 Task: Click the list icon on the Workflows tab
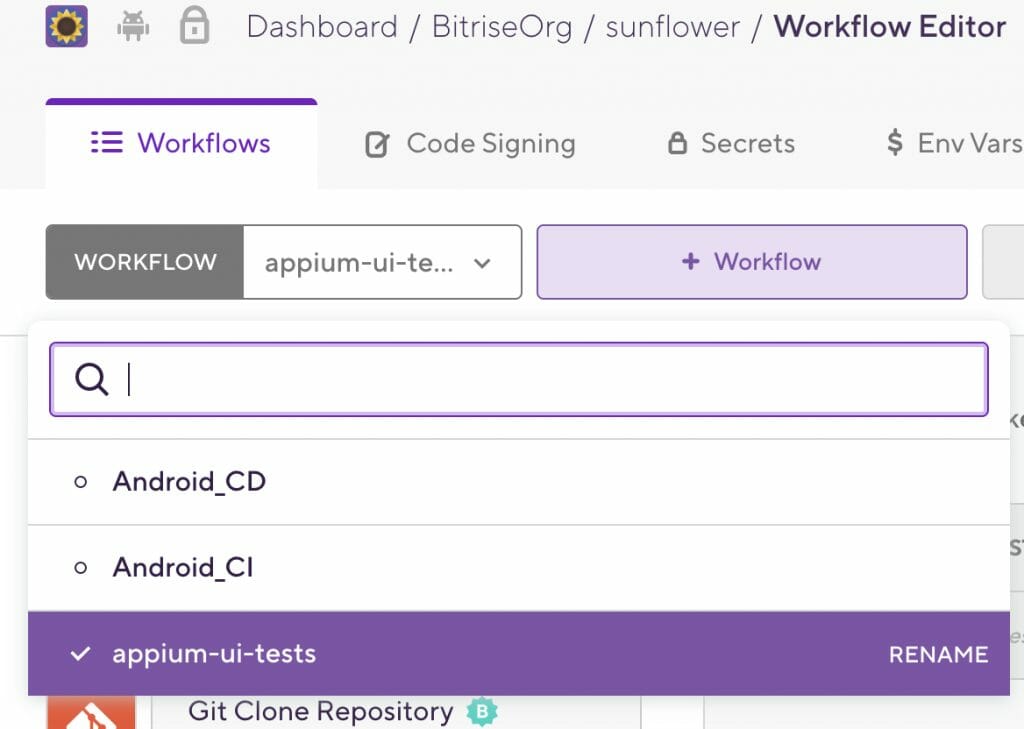click(106, 143)
